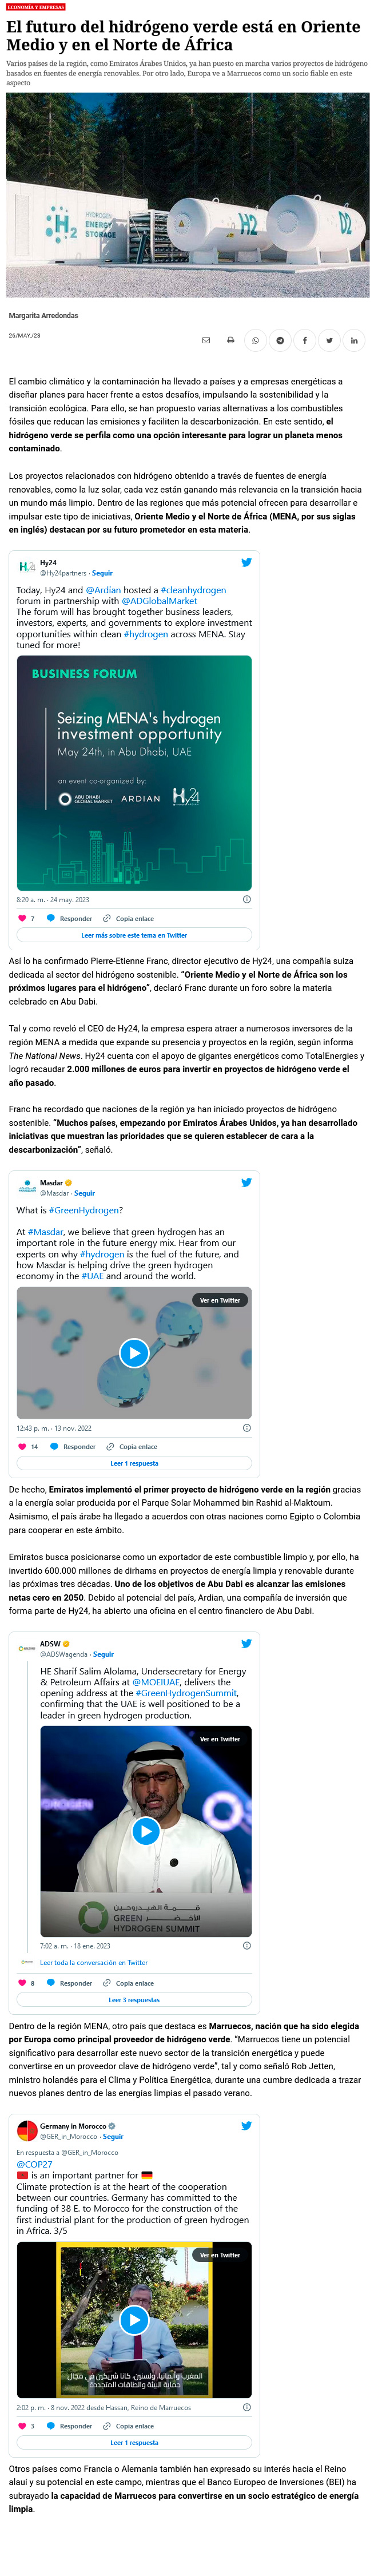Click author name Margarita Arredondas
Image resolution: width=374 pixels, height=2576 pixels.
coord(43,315)
